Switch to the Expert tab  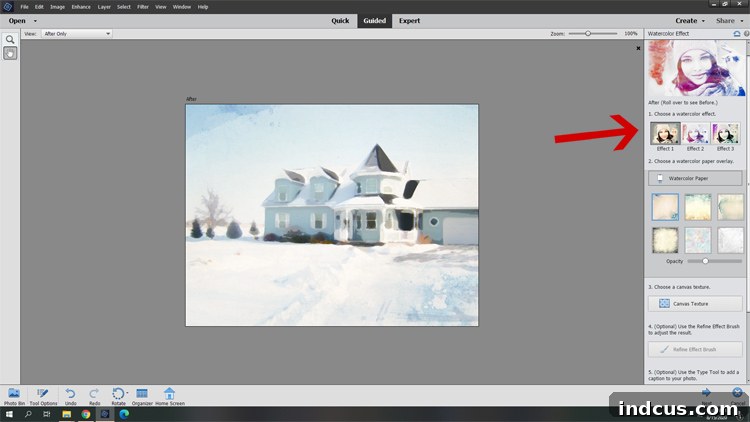409,21
